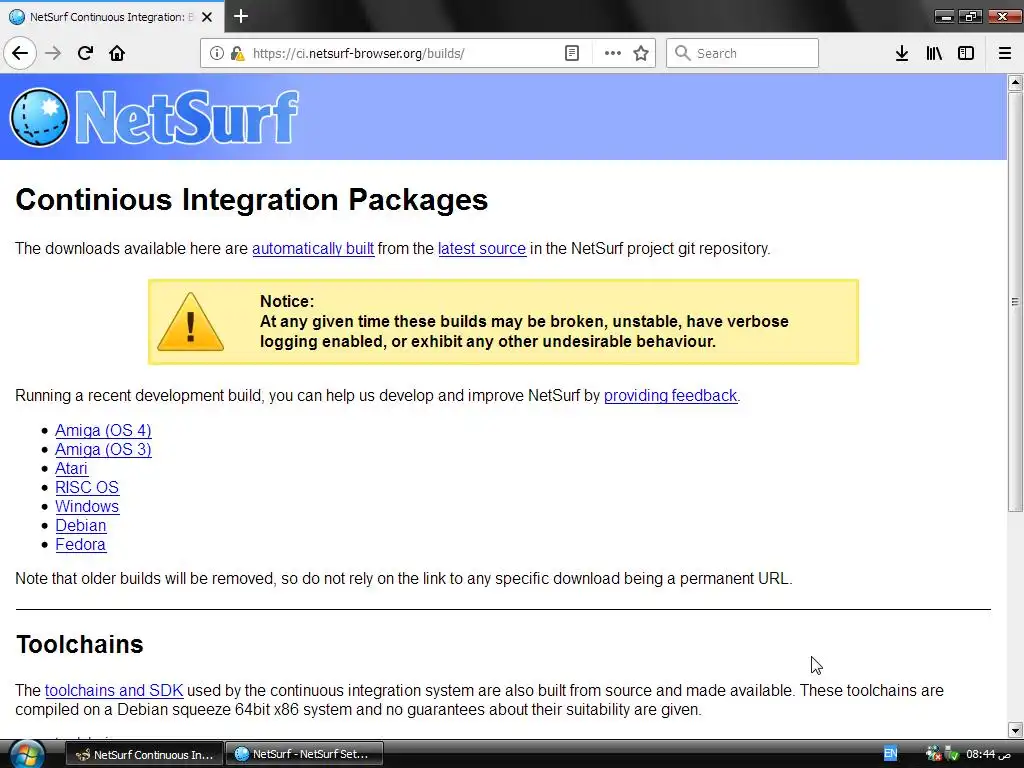Close the NetSurf Continuous Integration tab
The height and width of the screenshot is (768, 1024).
pyautogui.click(x=207, y=17)
